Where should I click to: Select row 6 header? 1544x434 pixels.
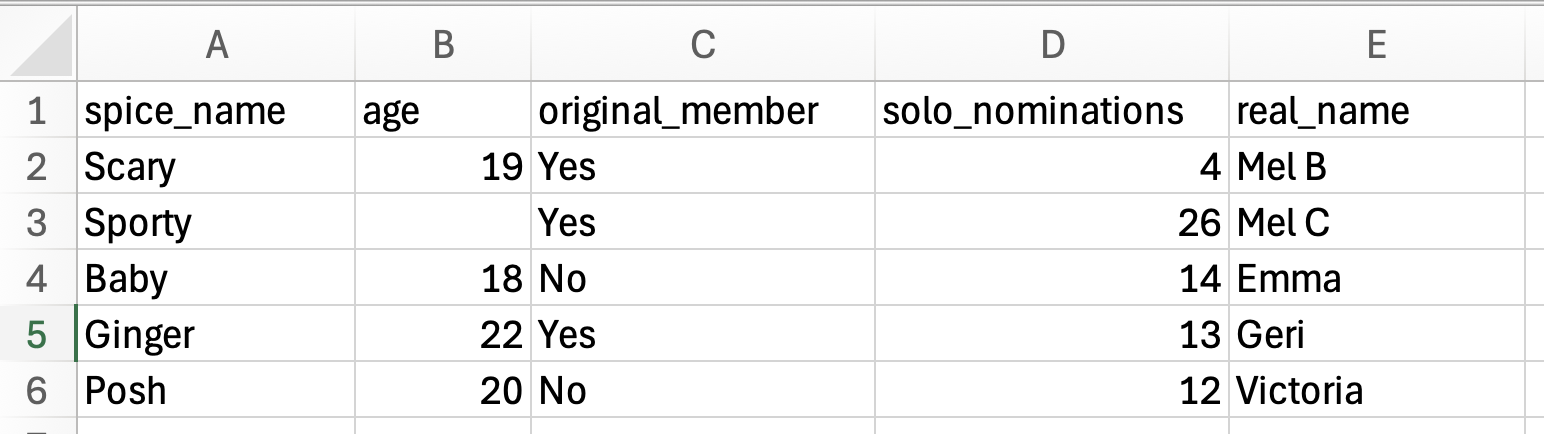pyautogui.click(x=37, y=390)
